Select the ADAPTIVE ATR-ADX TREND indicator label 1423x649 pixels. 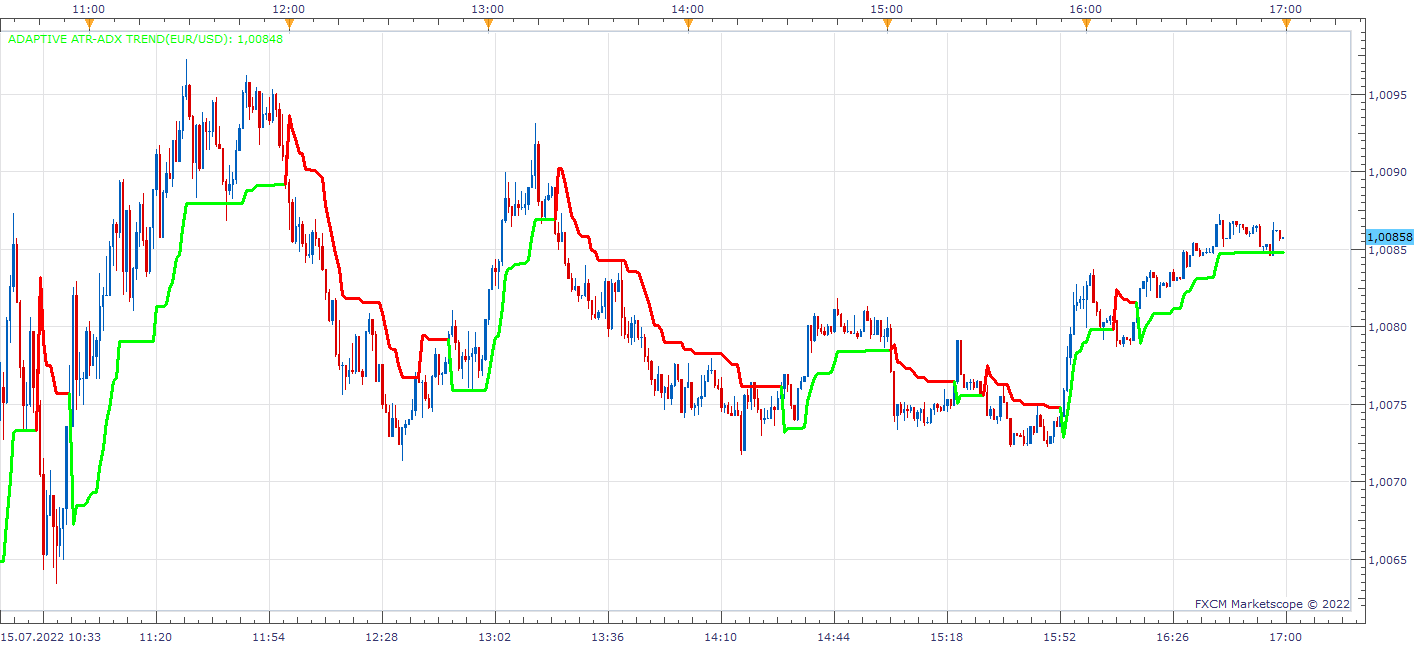145,40
